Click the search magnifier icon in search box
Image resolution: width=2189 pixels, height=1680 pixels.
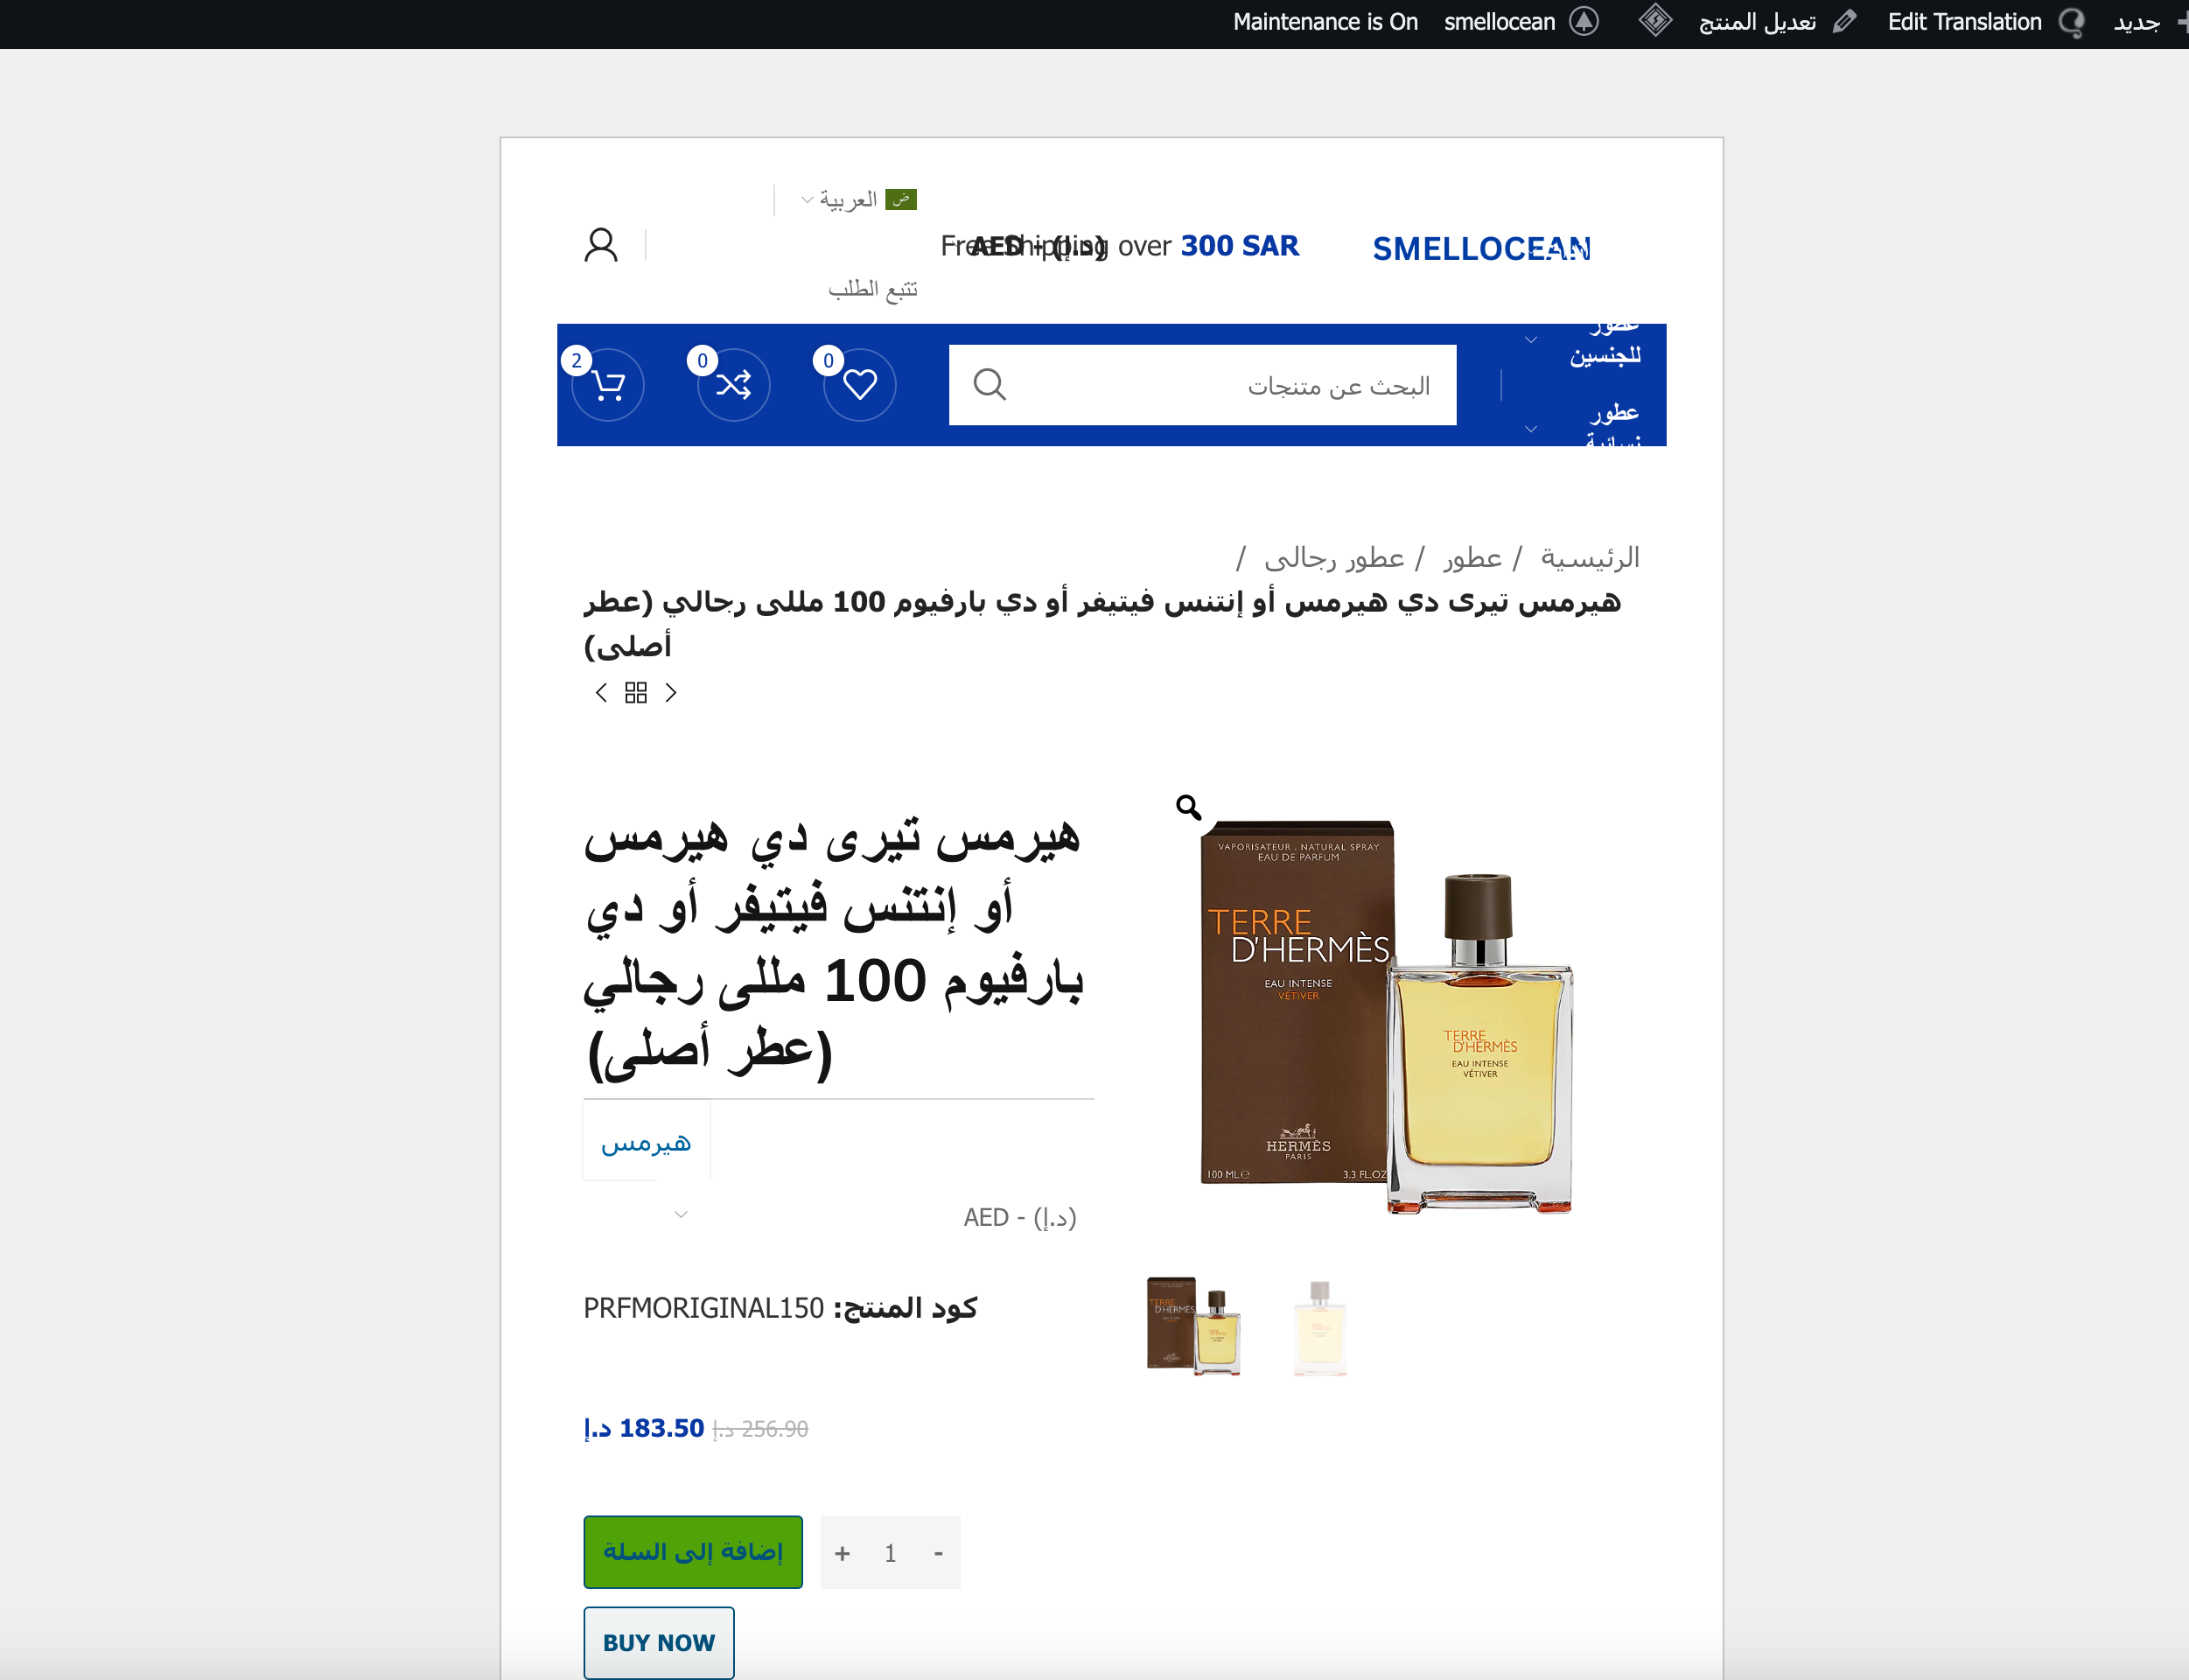989,384
